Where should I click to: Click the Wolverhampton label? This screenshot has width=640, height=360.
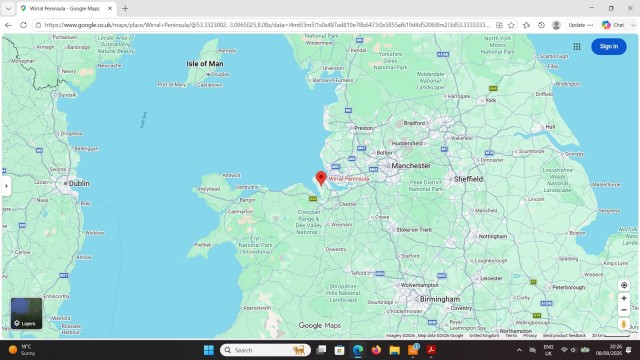tap(419, 285)
